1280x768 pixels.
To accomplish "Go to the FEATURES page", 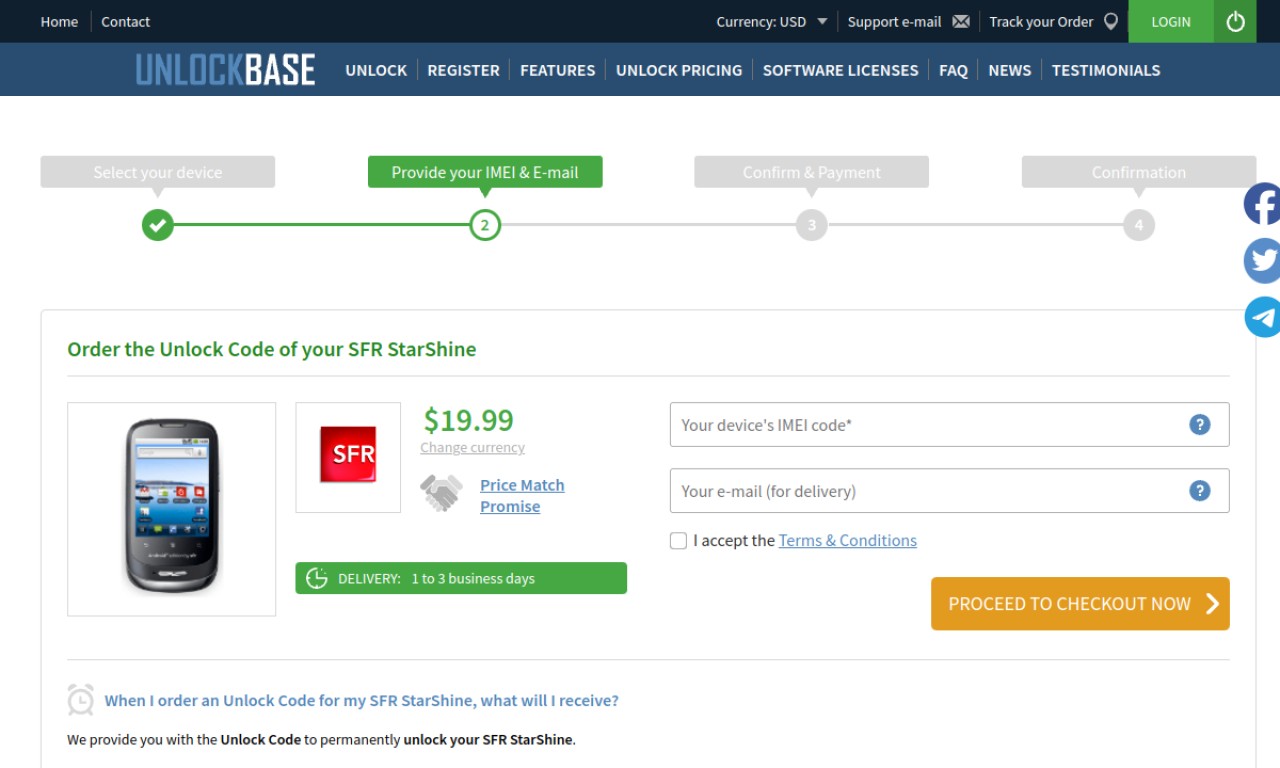I will 557,70.
